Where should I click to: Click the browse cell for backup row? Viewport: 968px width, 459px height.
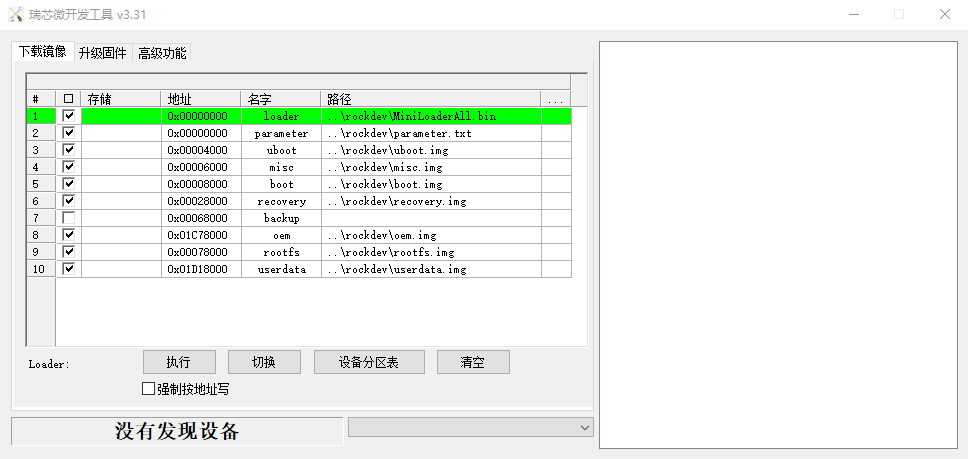[x=556, y=218]
